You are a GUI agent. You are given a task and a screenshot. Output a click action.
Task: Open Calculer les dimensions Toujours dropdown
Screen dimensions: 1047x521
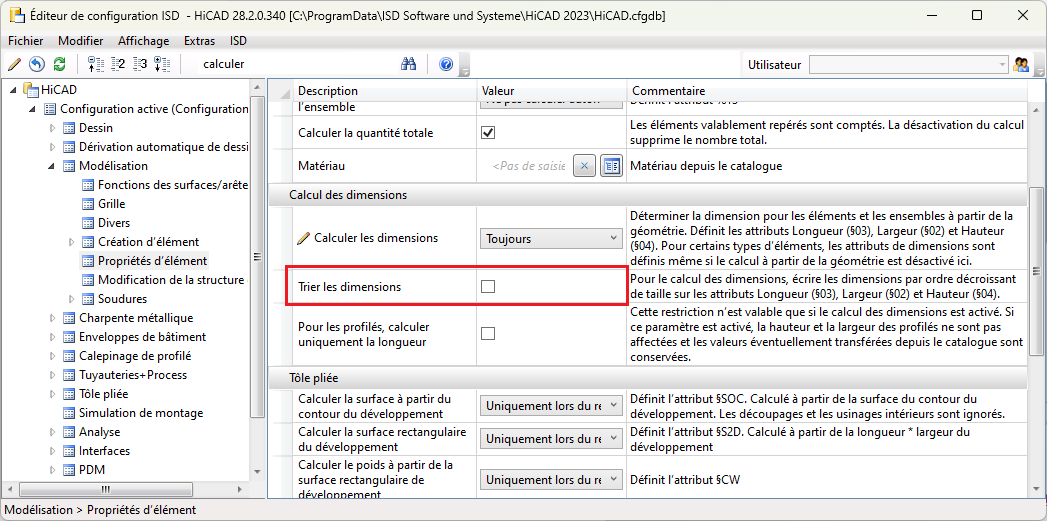551,238
